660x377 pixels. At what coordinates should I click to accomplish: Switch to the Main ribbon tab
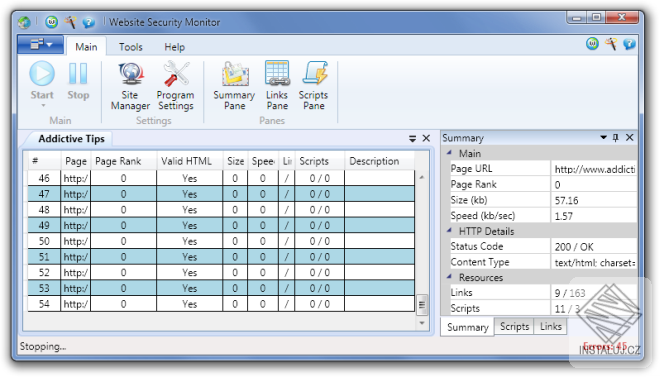(x=86, y=47)
